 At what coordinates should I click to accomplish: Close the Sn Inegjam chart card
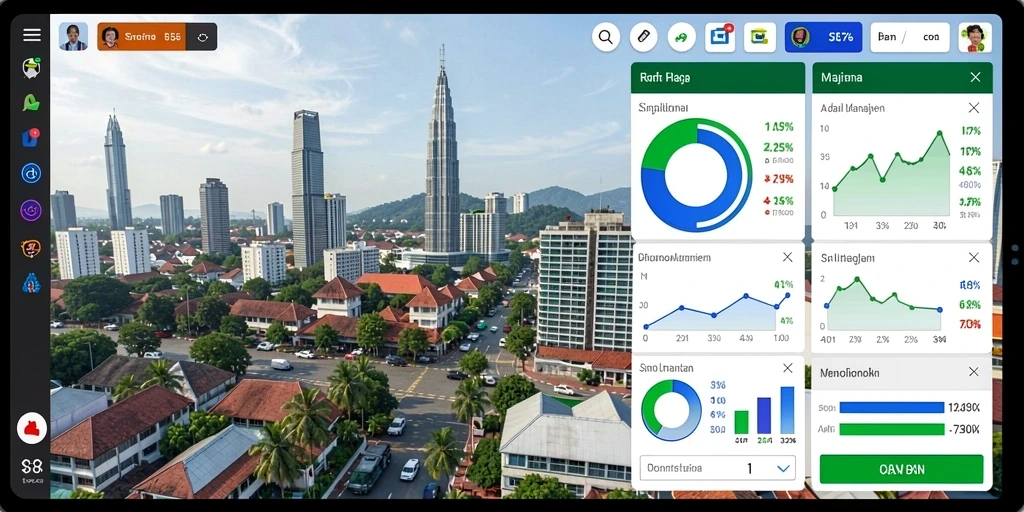coord(973,258)
